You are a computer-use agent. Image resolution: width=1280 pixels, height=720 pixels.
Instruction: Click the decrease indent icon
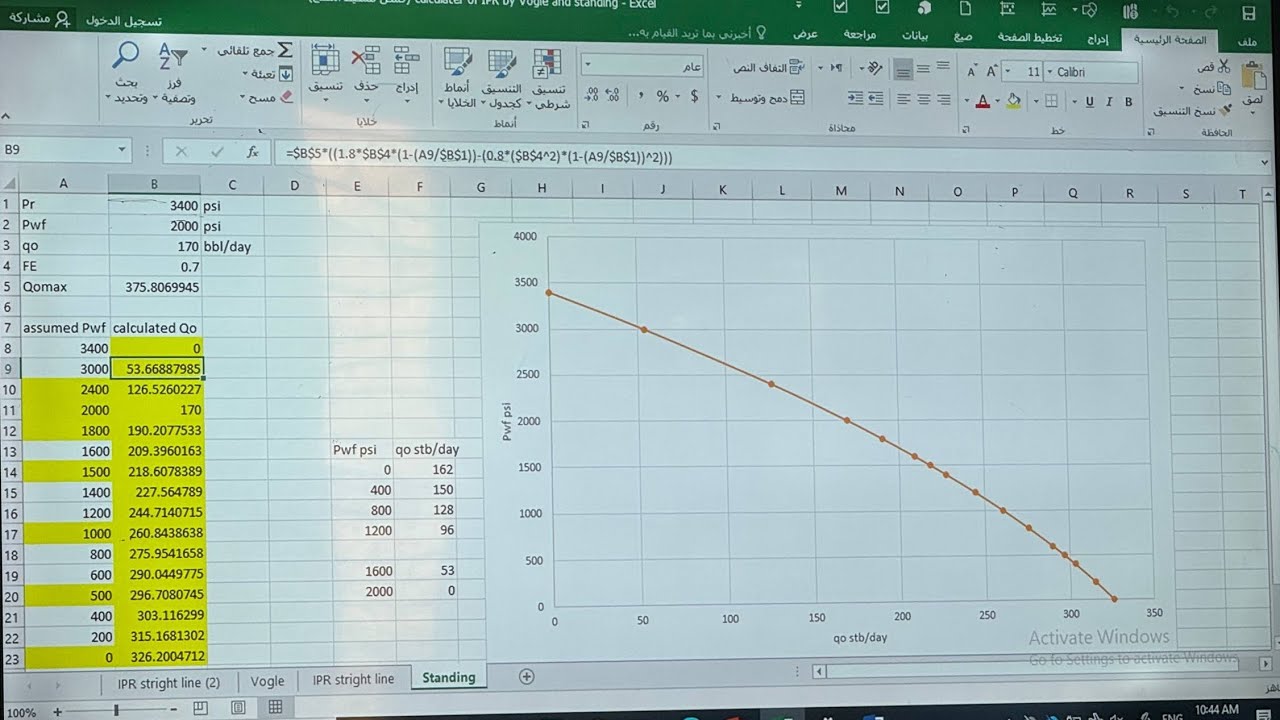pos(876,98)
